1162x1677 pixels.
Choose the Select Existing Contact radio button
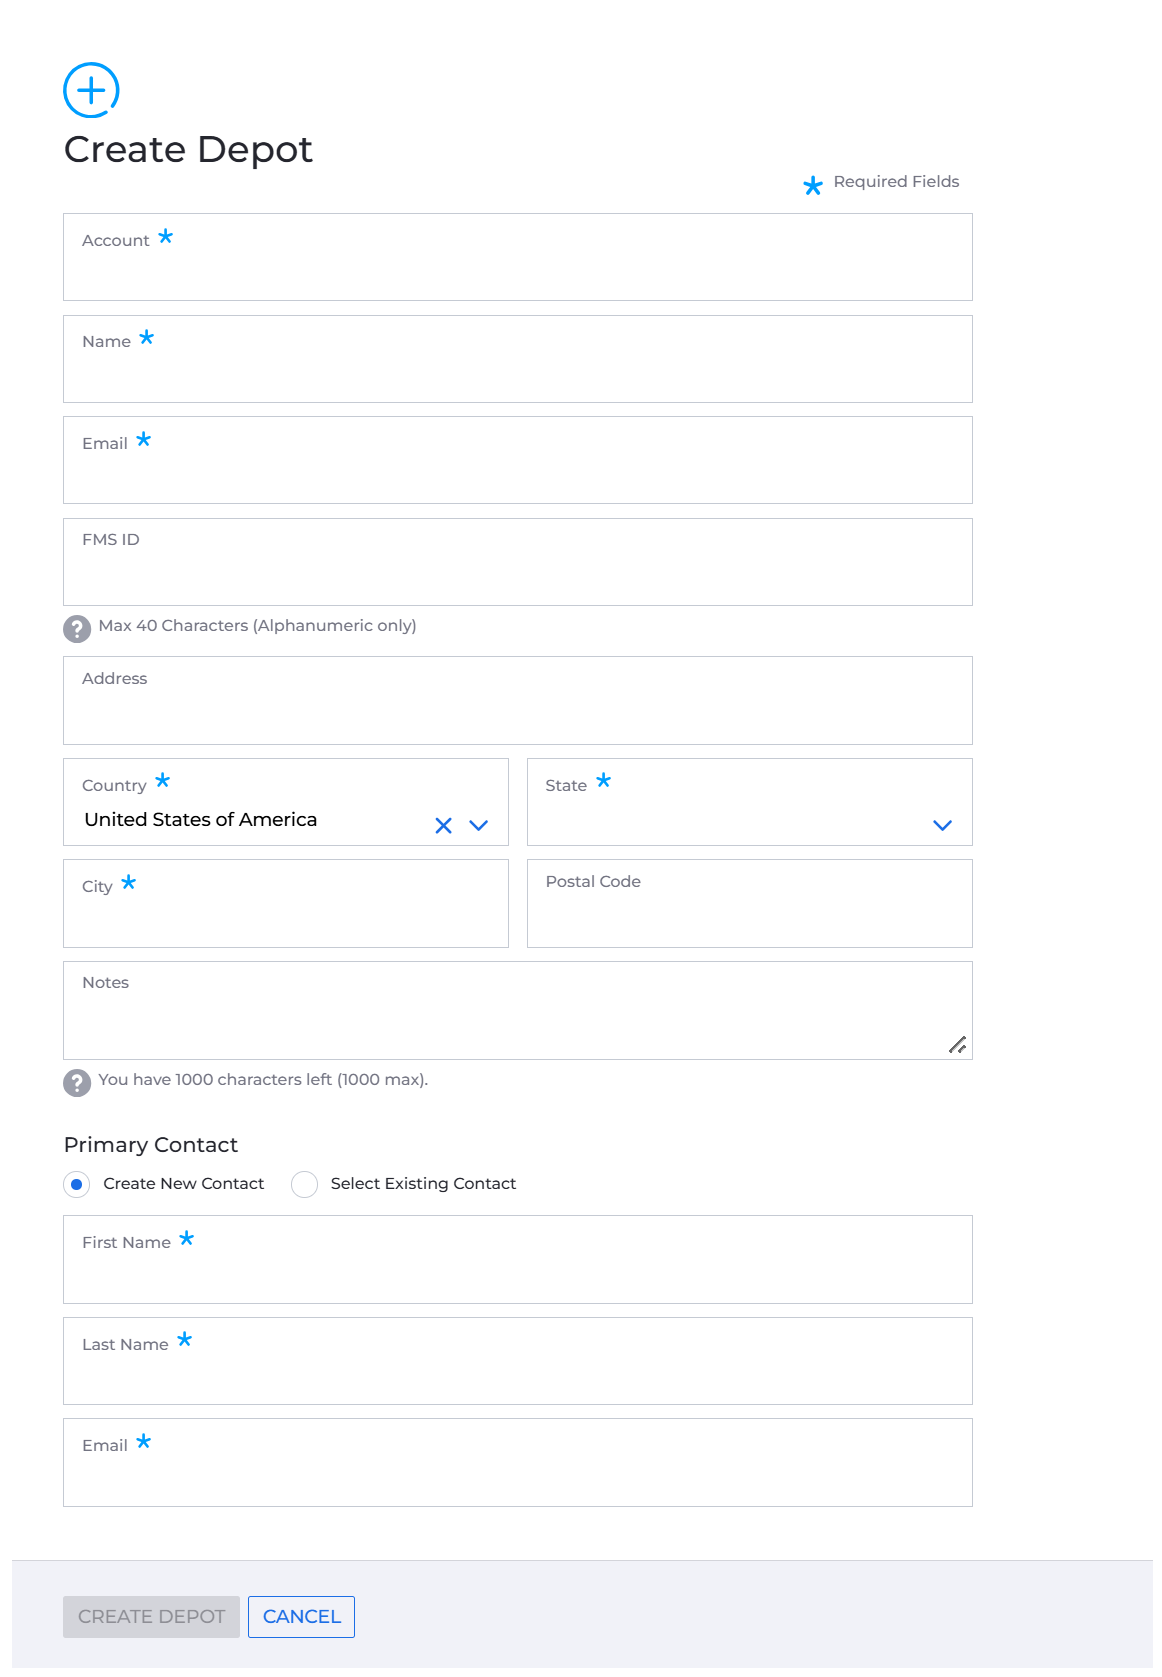304,1184
